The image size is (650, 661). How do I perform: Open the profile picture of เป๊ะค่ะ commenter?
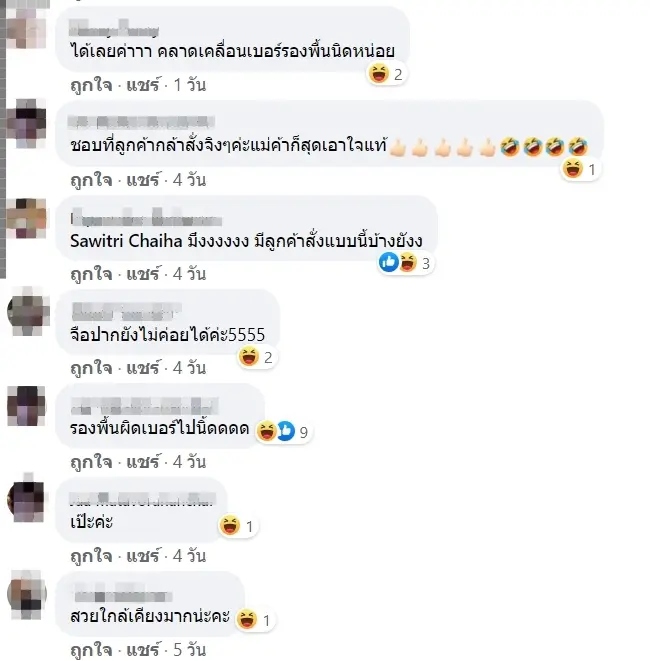click(x=26, y=499)
